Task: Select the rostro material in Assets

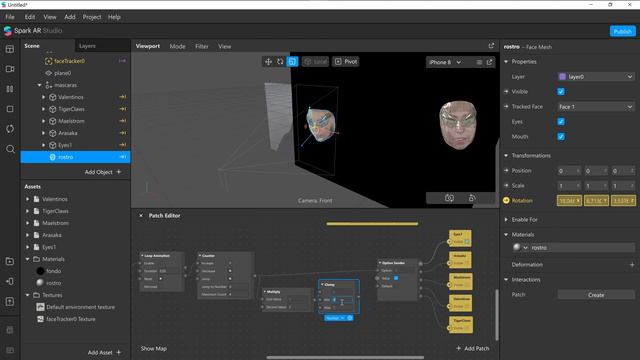Action: tap(53, 283)
